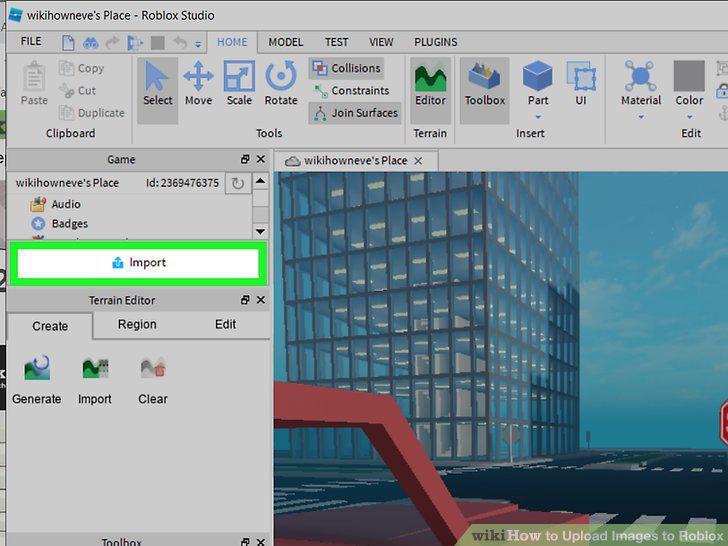Close the wikihowneve's Place tab
This screenshot has width=728, height=546.
(418, 161)
